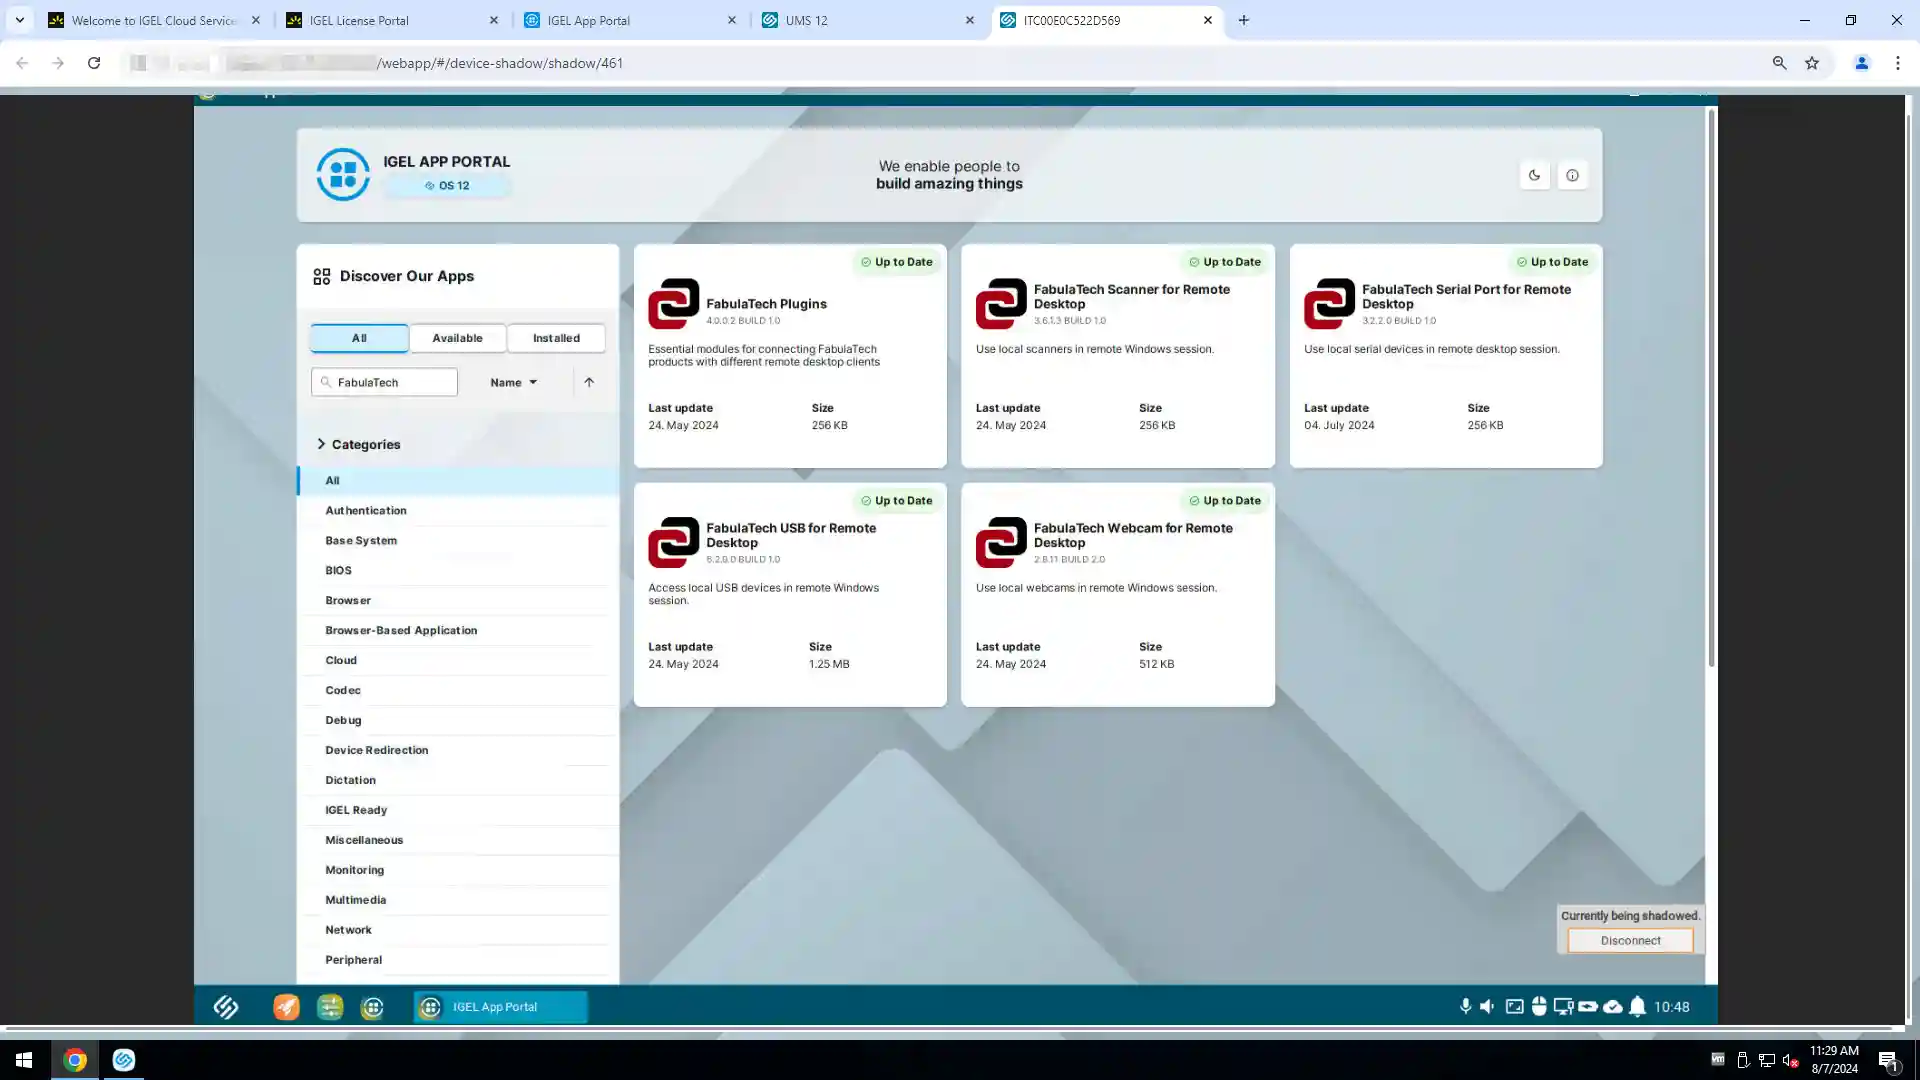Click the notification bell tray icon
The width and height of the screenshot is (1920, 1080).
[x=1637, y=1007]
